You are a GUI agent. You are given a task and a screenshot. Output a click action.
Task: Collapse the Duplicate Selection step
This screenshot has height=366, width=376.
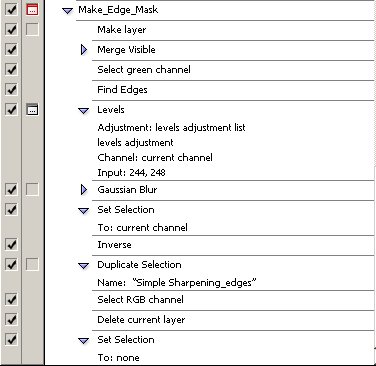pyautogui.click(x=83, y=266)
